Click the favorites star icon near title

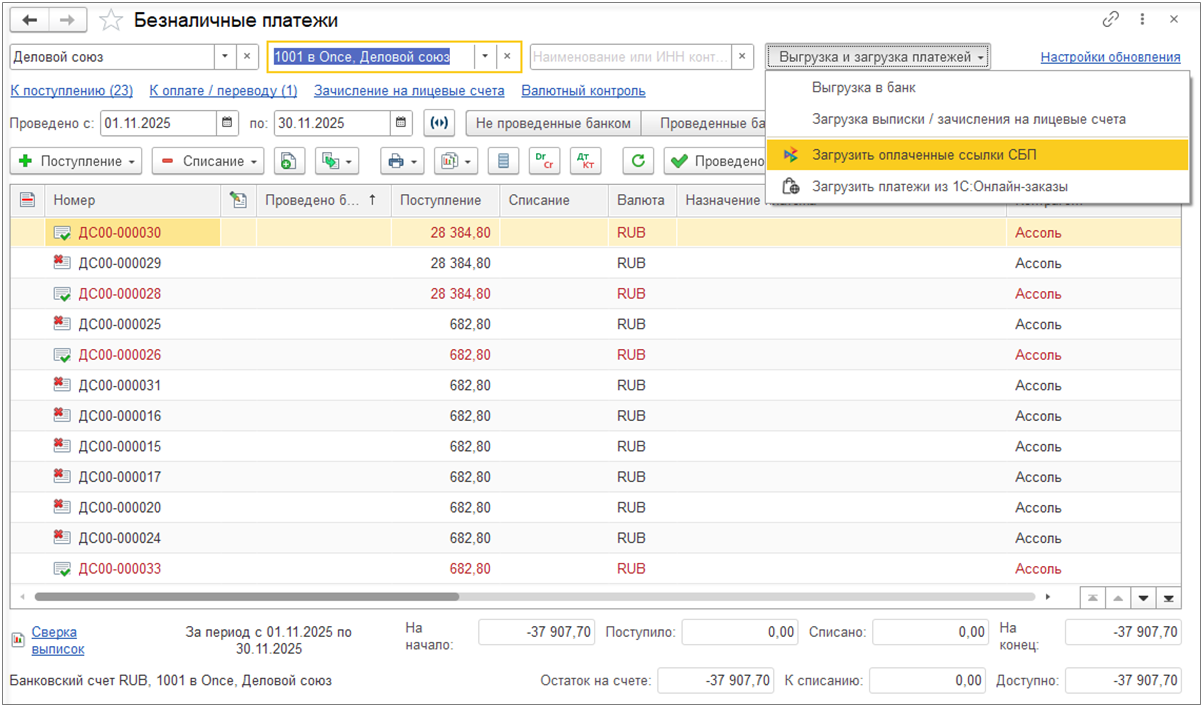[x=111, y=21]
